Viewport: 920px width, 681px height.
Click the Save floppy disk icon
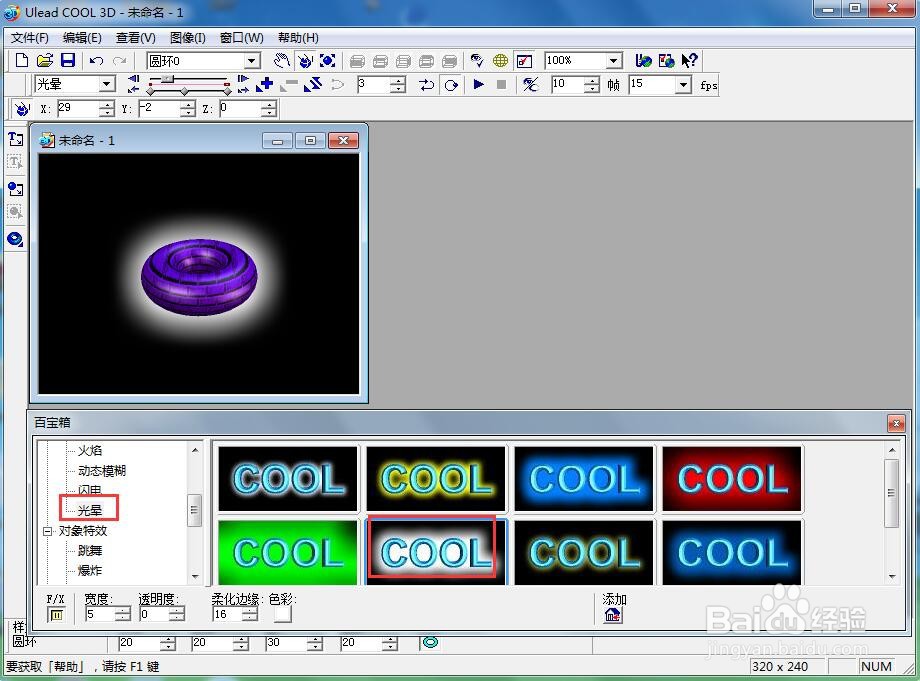point(68,60)
